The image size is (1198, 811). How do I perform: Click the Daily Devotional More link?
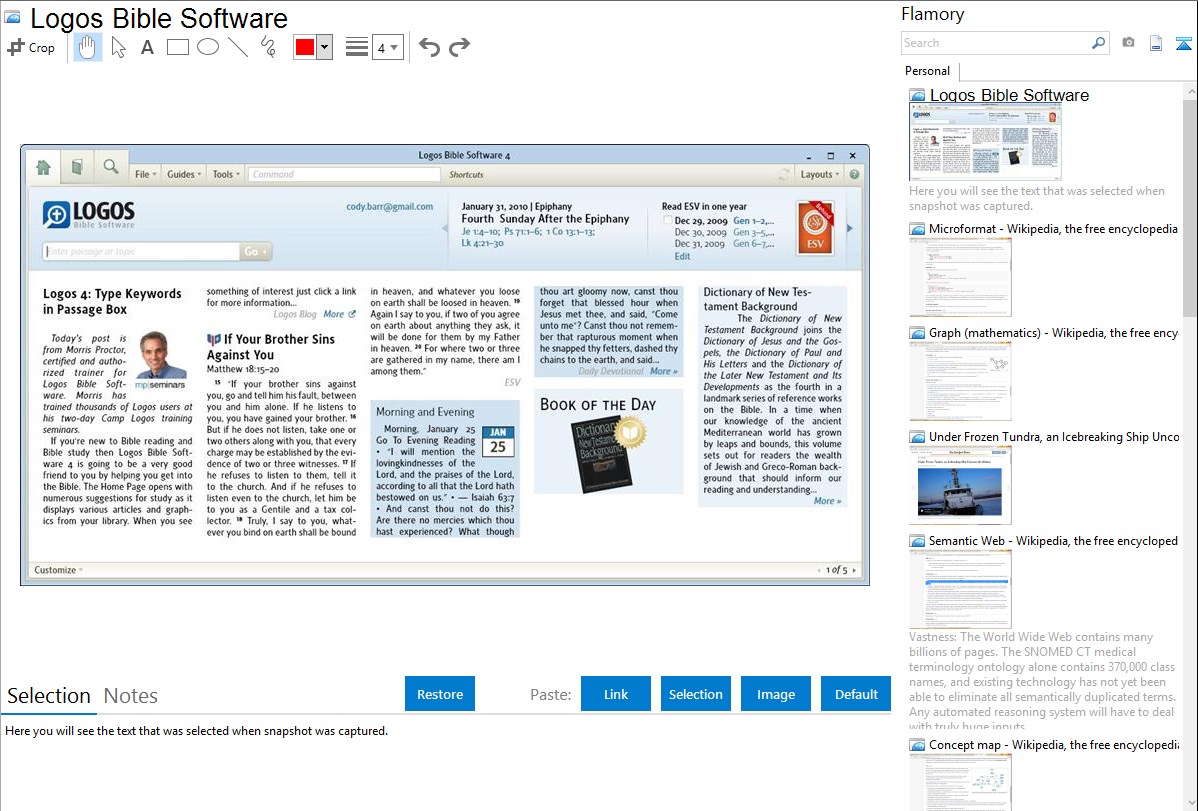[663, 371]
